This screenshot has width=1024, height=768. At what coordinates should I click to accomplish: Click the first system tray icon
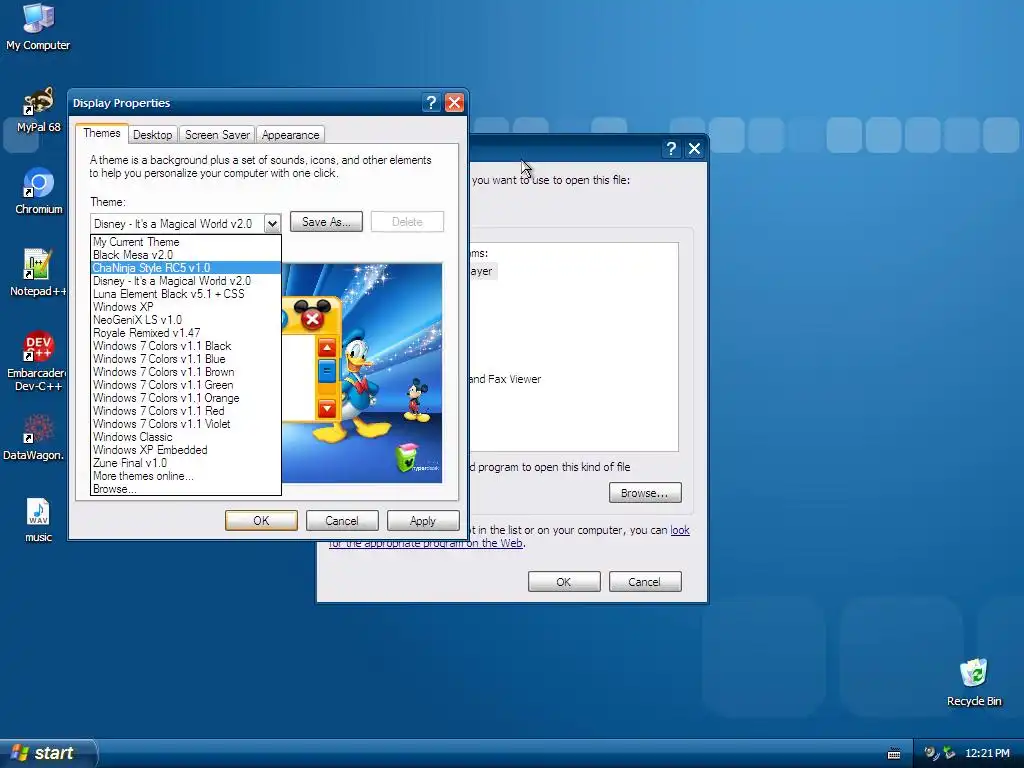(x=931, y=753)
